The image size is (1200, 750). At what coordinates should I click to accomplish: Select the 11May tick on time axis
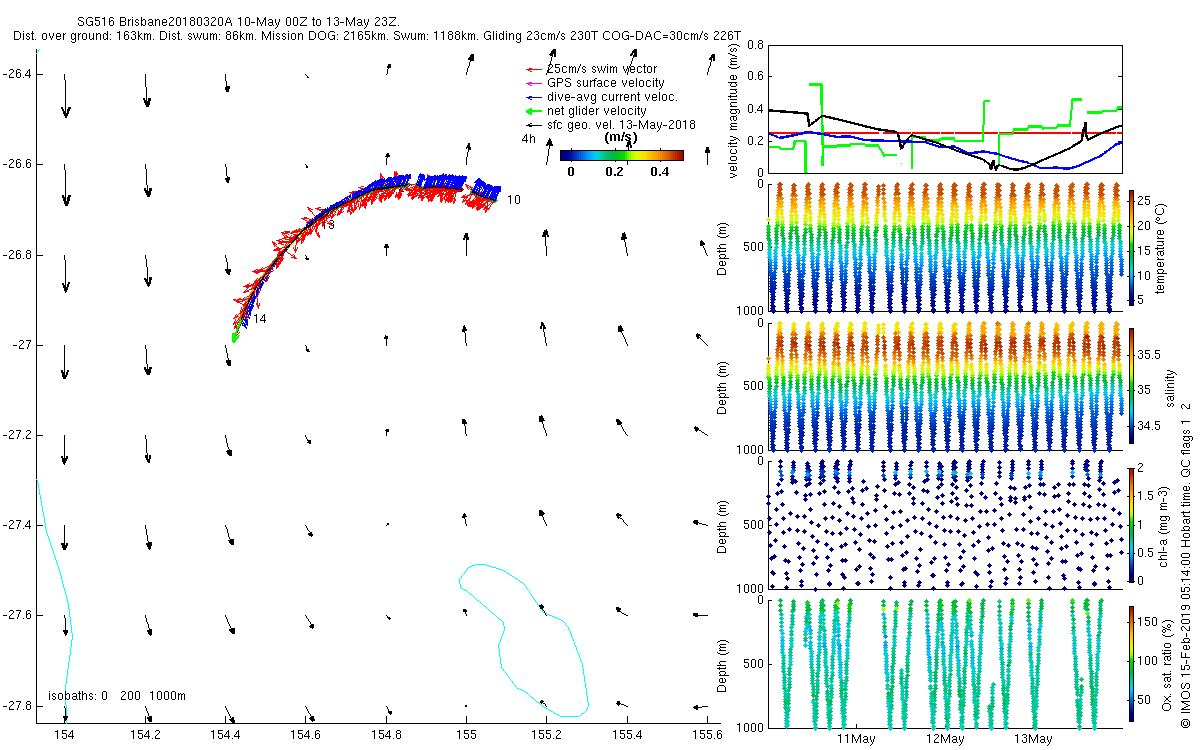click(856, 739)
